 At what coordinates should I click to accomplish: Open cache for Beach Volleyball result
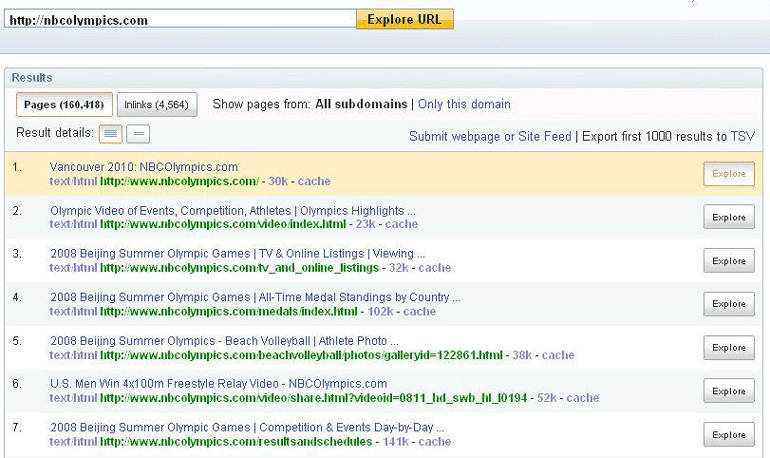coord(558,355)
